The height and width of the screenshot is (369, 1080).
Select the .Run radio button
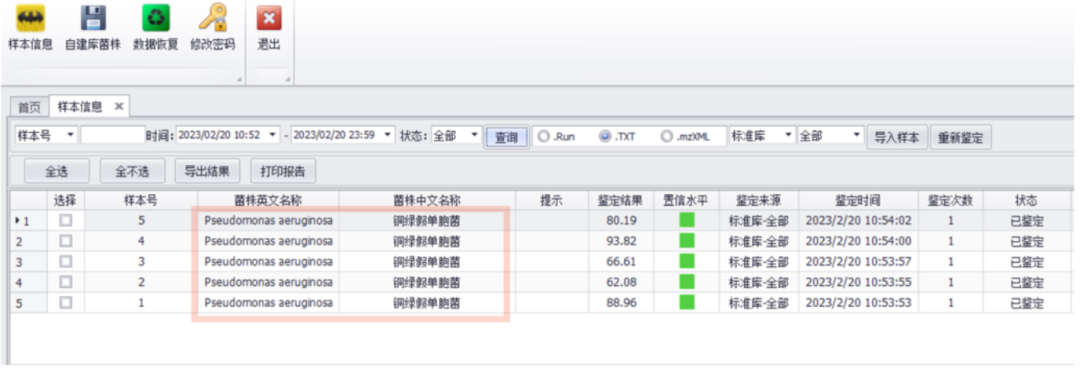pyautogui.click(x=543, y=136)
